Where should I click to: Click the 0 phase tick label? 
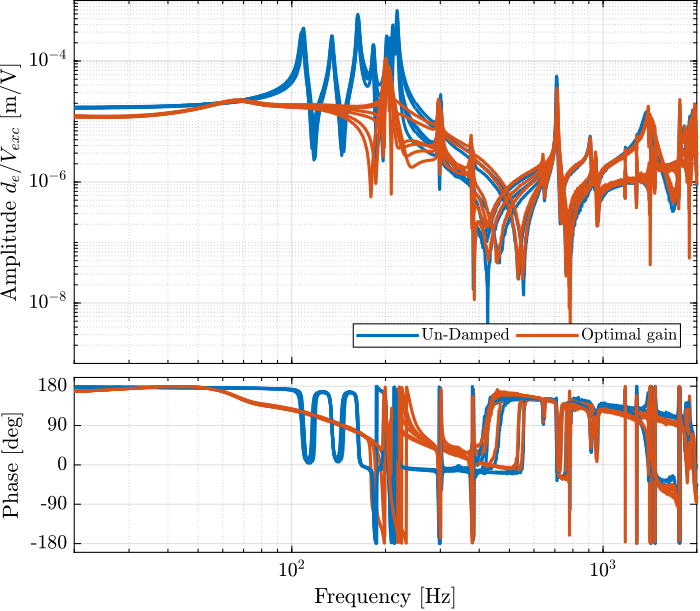(x=62, y=465)
